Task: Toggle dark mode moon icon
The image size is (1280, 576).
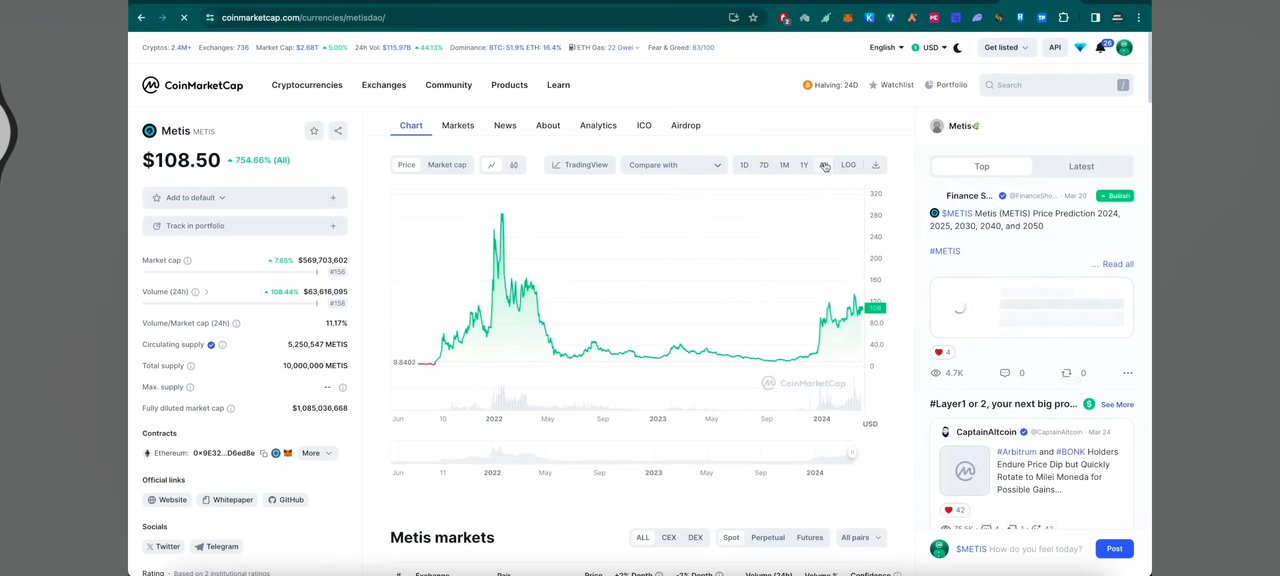Action: [x=958, y=47]
